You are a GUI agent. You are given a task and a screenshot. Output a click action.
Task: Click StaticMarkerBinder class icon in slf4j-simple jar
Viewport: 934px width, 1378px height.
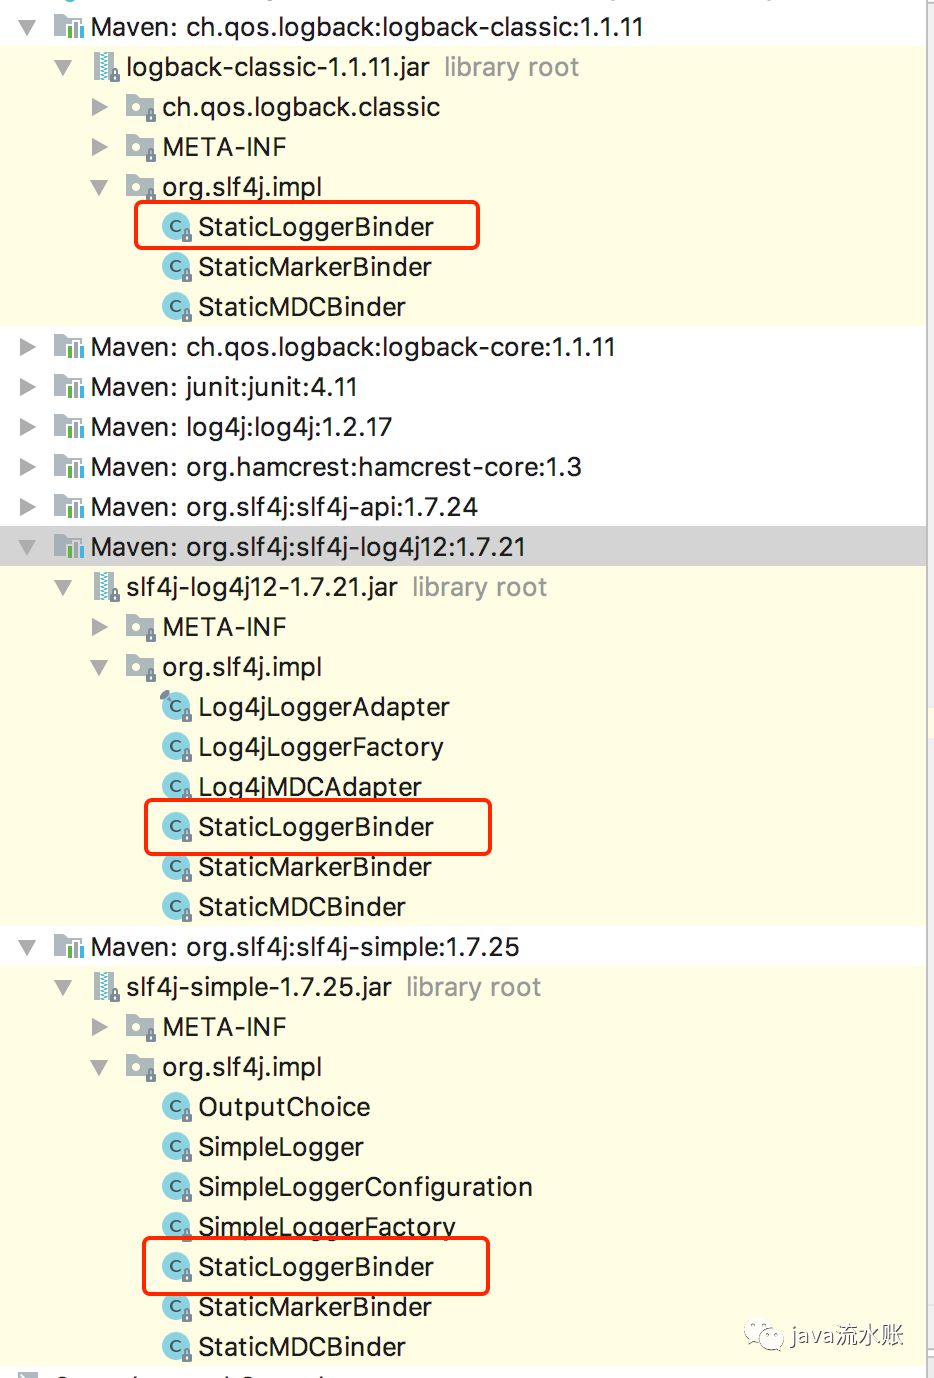(177, 1308)
